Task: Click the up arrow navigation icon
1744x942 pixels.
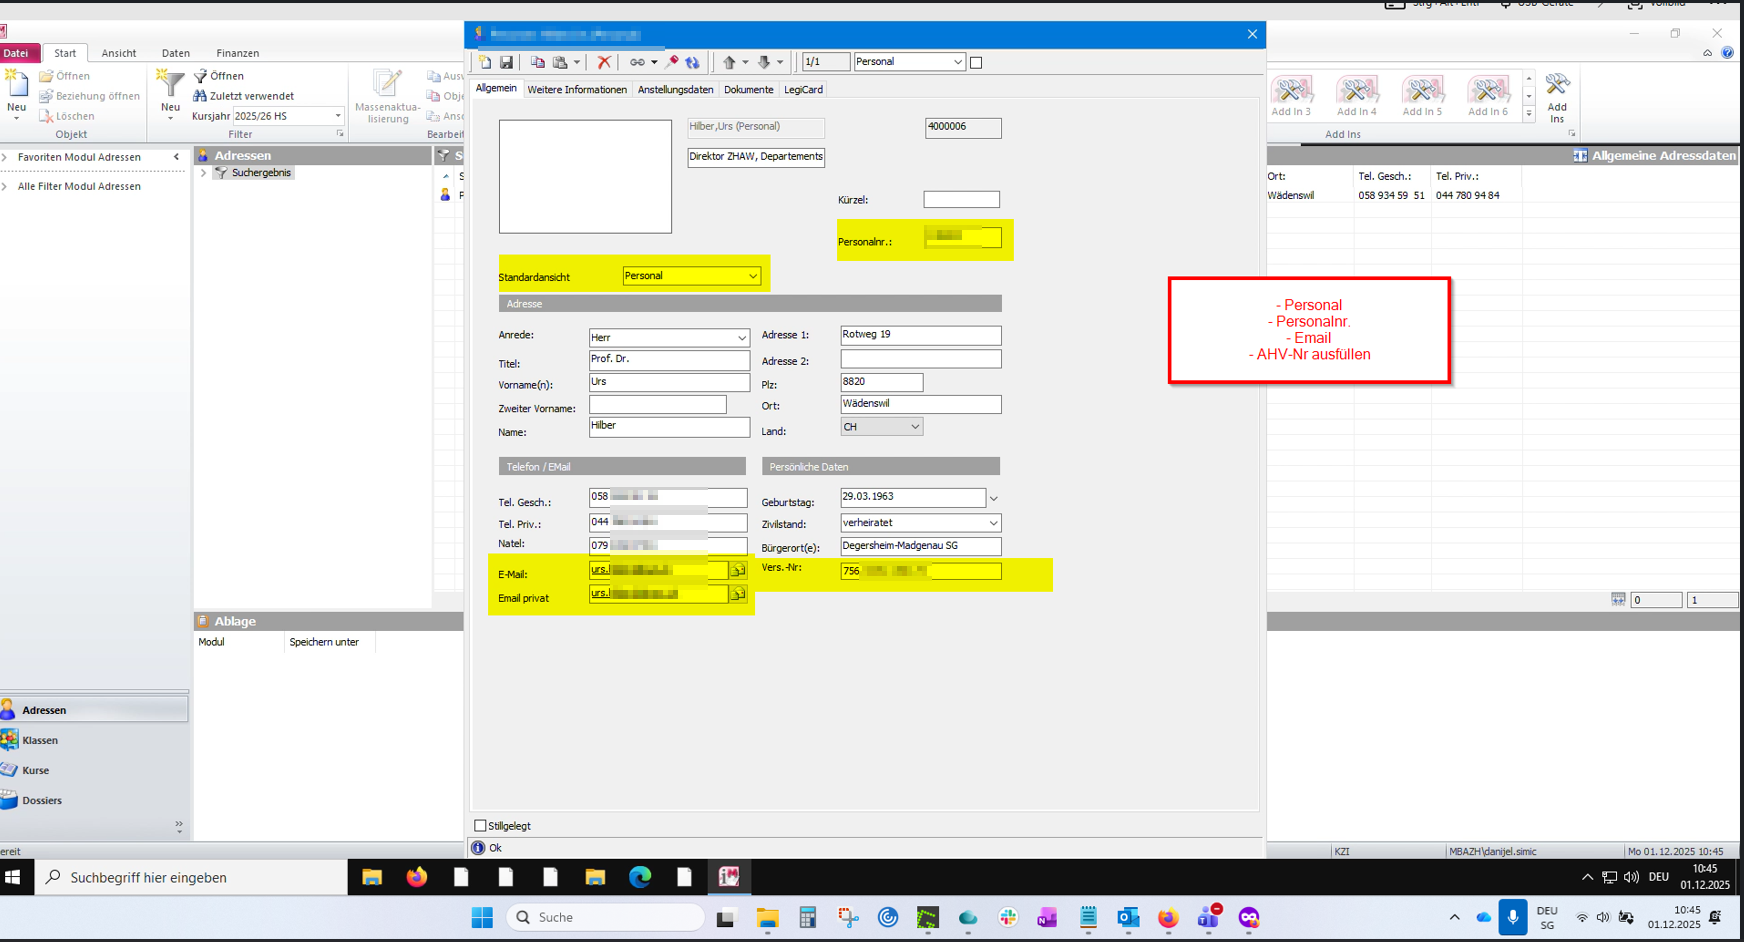Action: click(729, 62)
